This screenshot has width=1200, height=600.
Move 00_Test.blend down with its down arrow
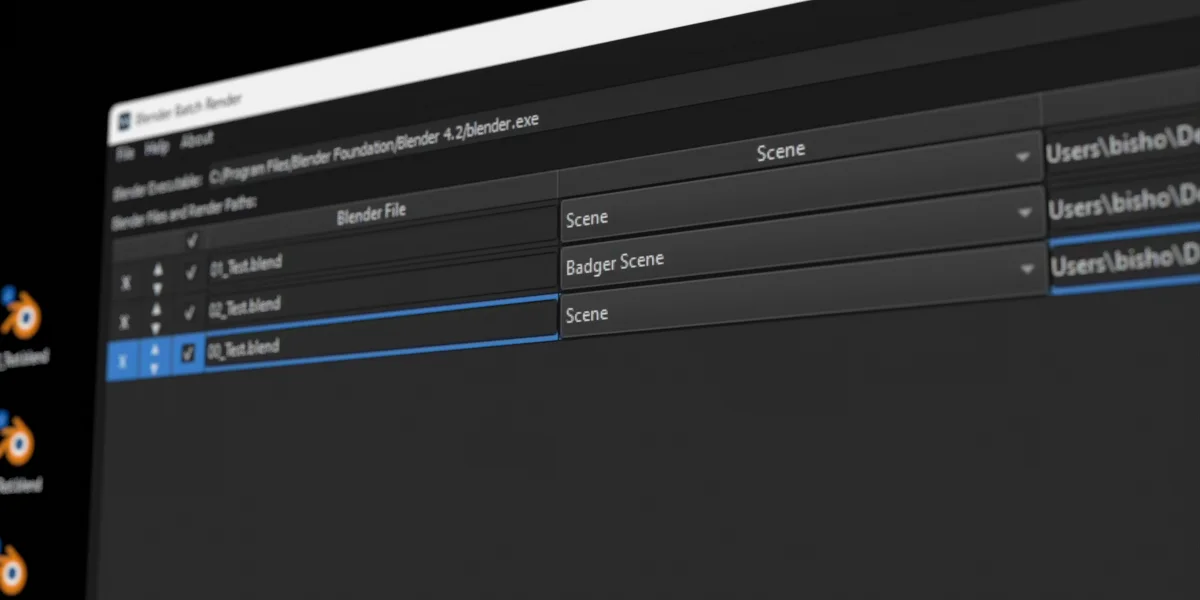click(154, 366)
